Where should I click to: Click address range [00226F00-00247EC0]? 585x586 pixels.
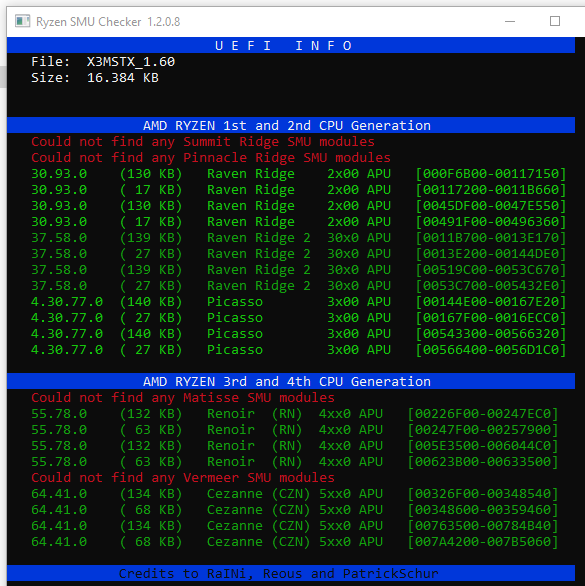click(483, 414)
